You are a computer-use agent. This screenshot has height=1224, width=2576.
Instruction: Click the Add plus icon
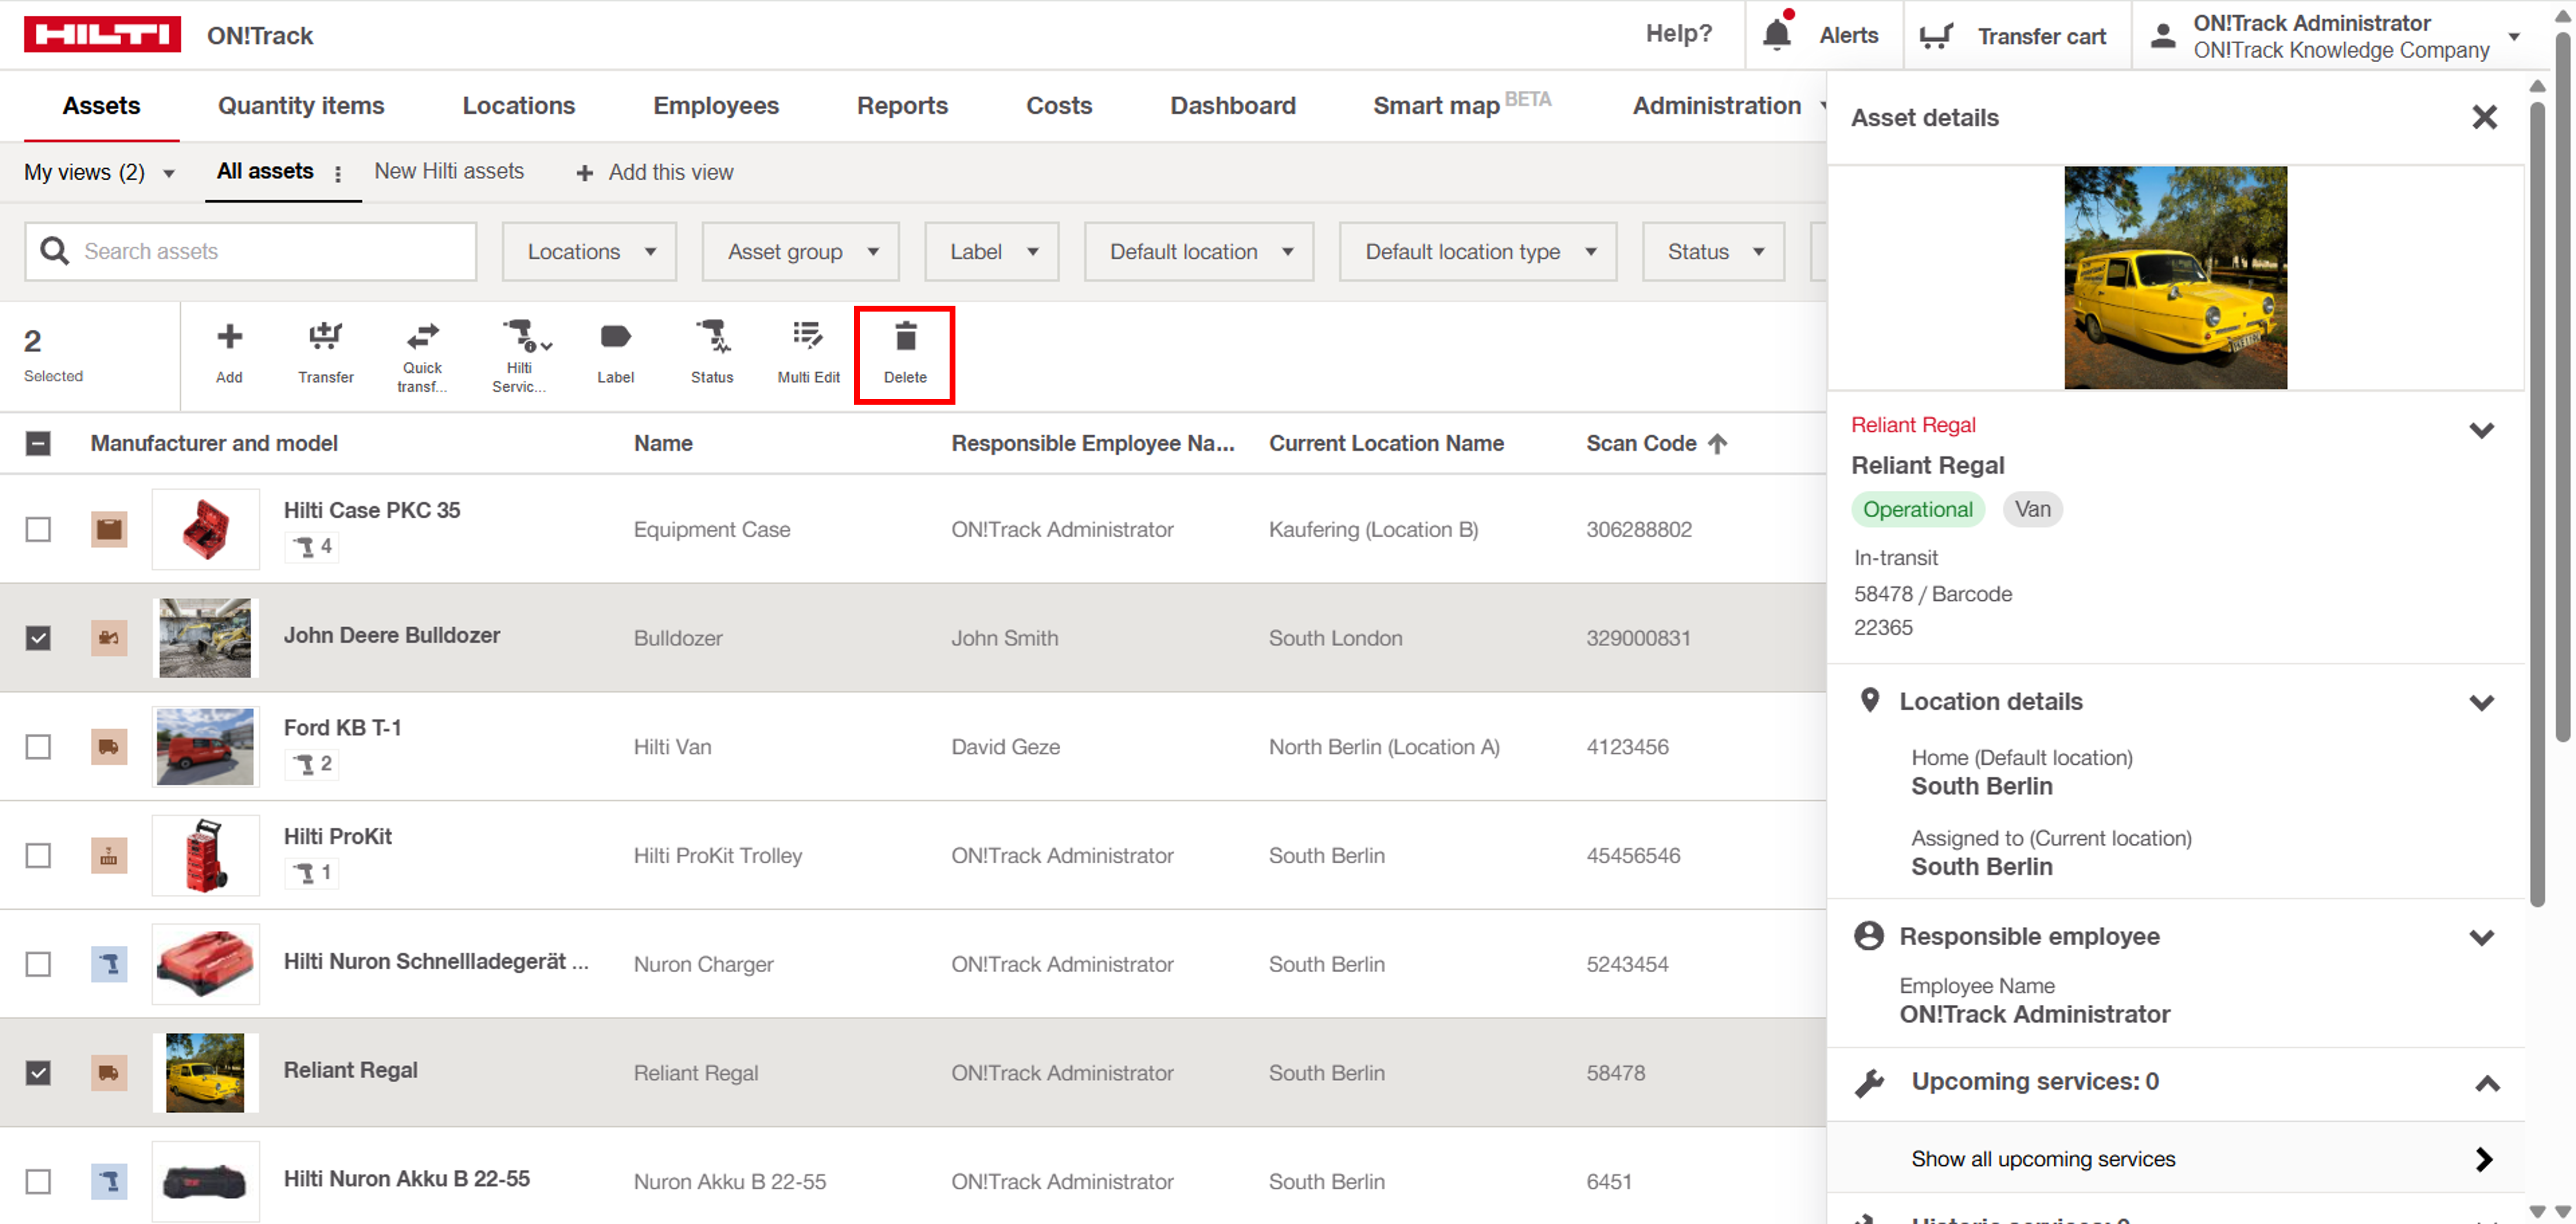229,337
